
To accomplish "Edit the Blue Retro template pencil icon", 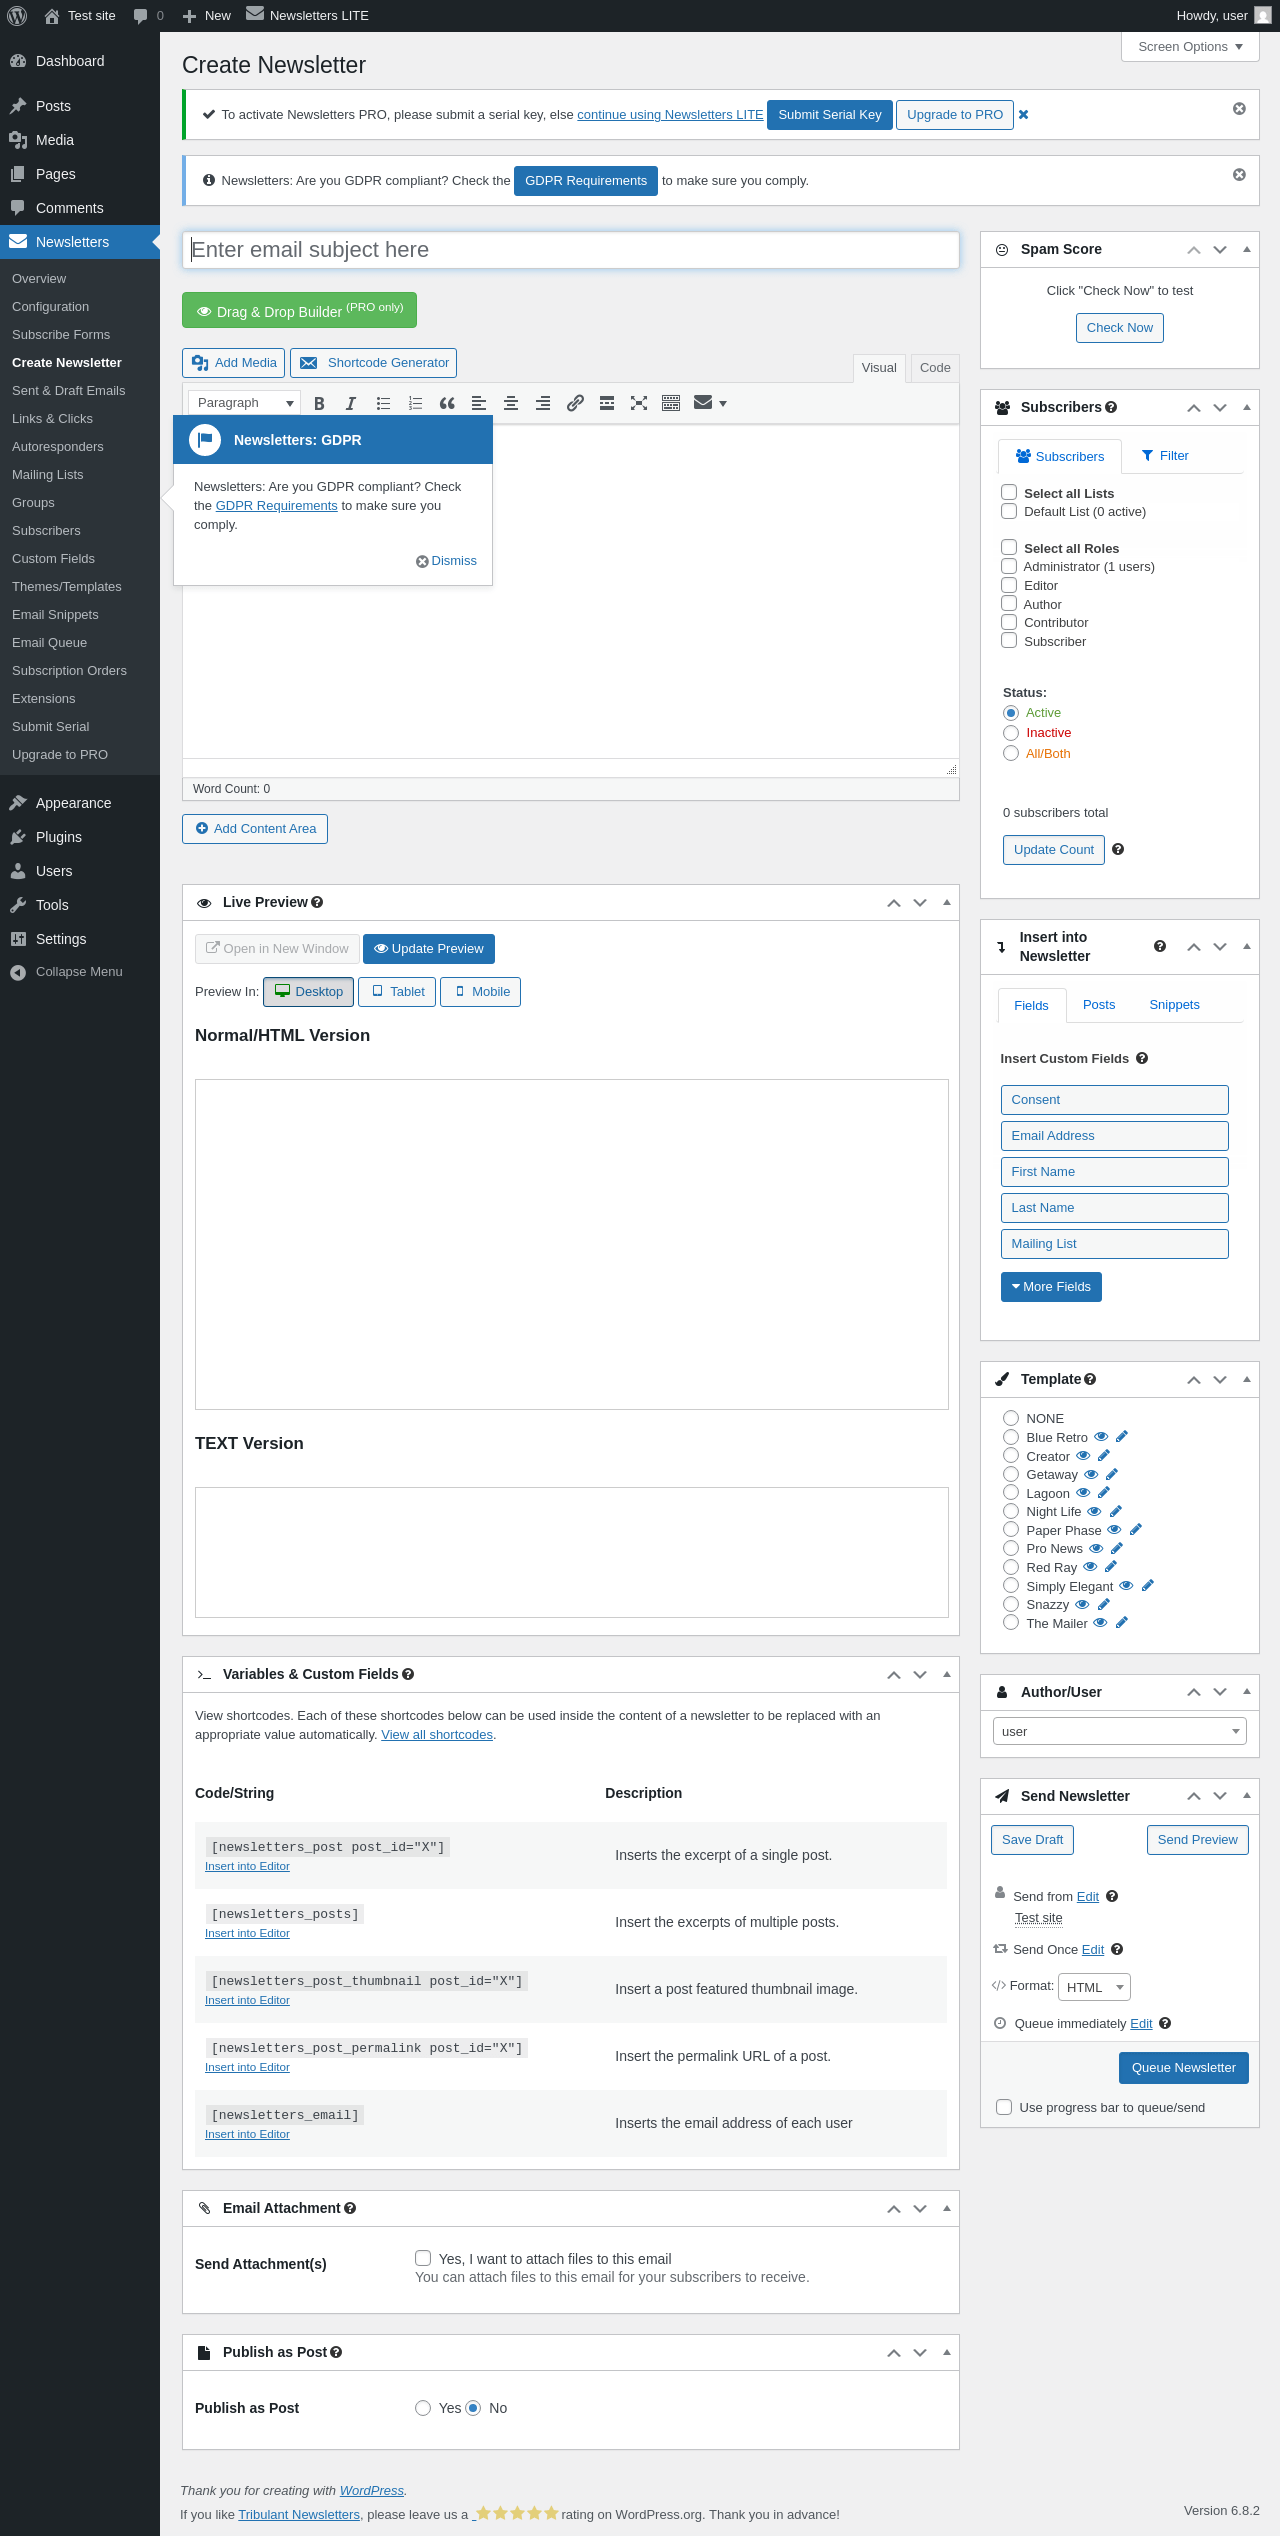I will 1122,1437.
